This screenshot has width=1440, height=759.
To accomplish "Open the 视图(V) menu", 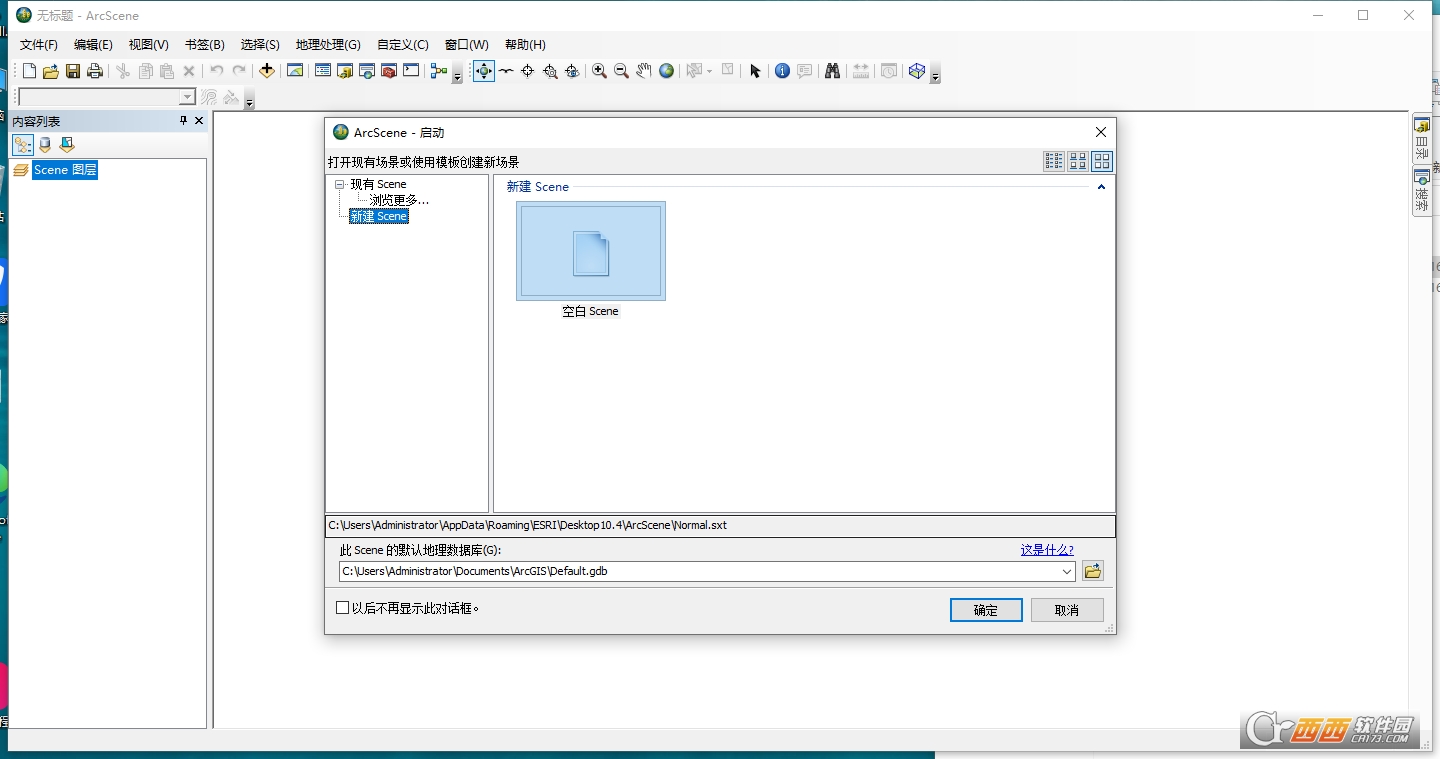I will (x=148, y=45).
